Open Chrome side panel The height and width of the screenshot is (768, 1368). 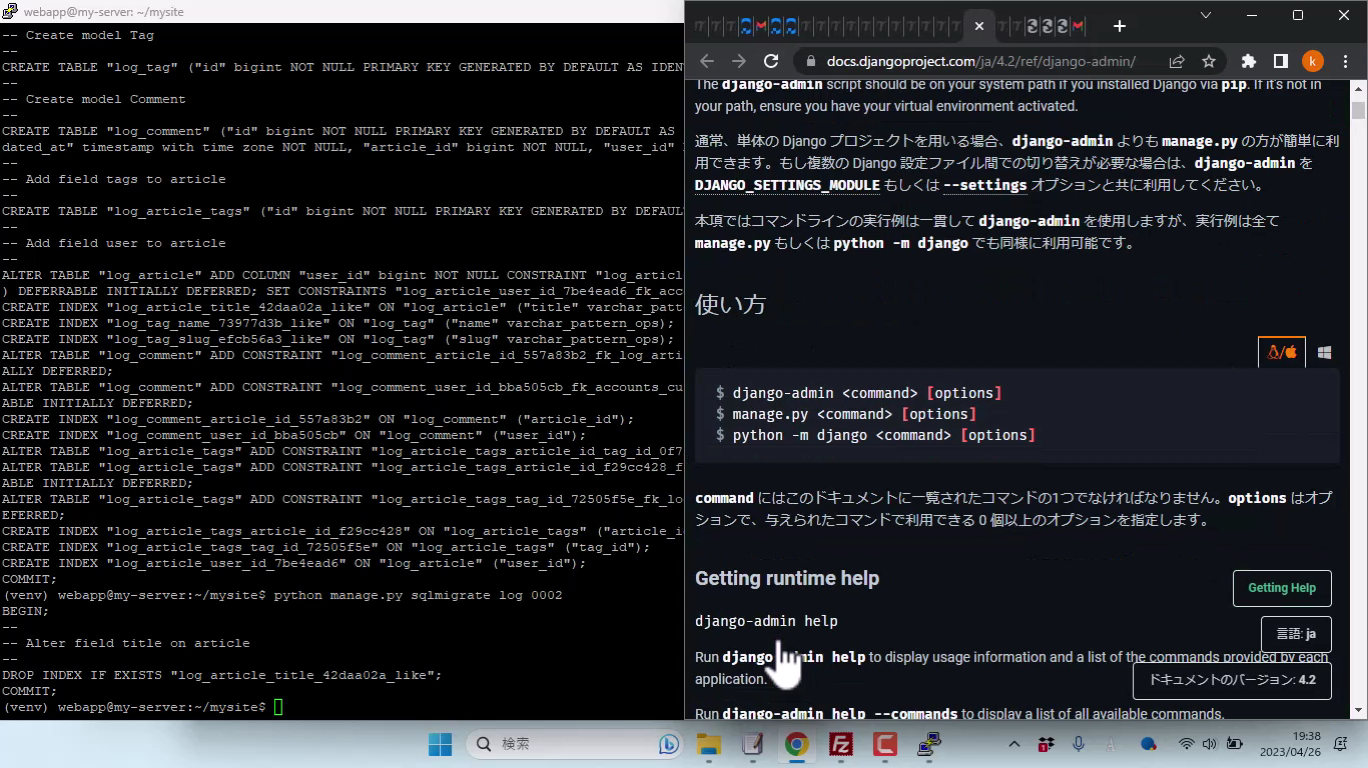click(1281, 61)
